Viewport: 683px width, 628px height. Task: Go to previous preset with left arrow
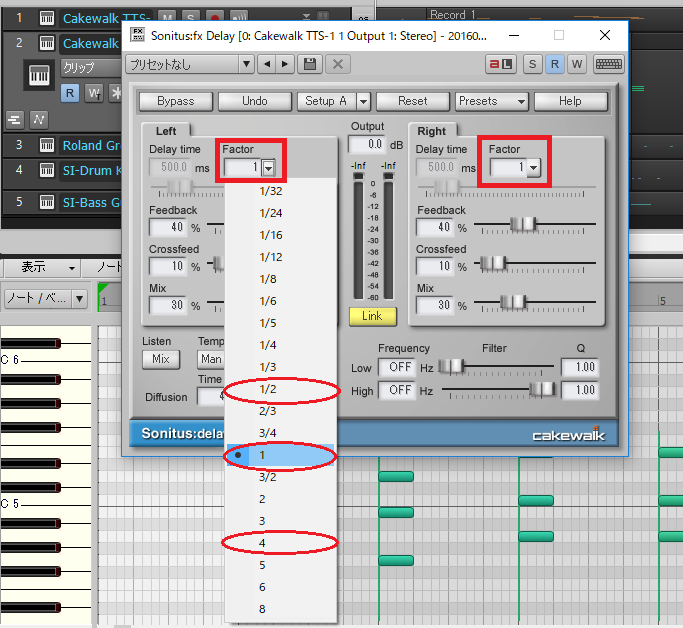coord(267,64)
